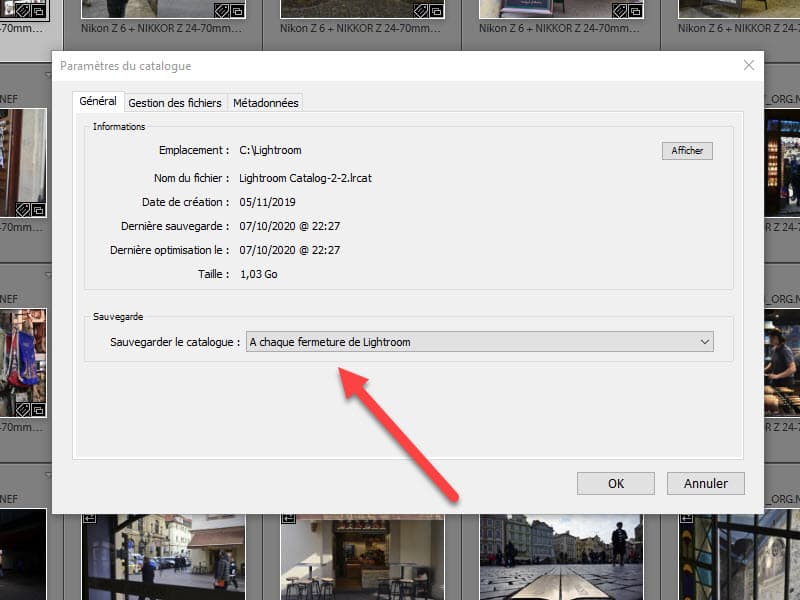Select the Général tab

98,101
